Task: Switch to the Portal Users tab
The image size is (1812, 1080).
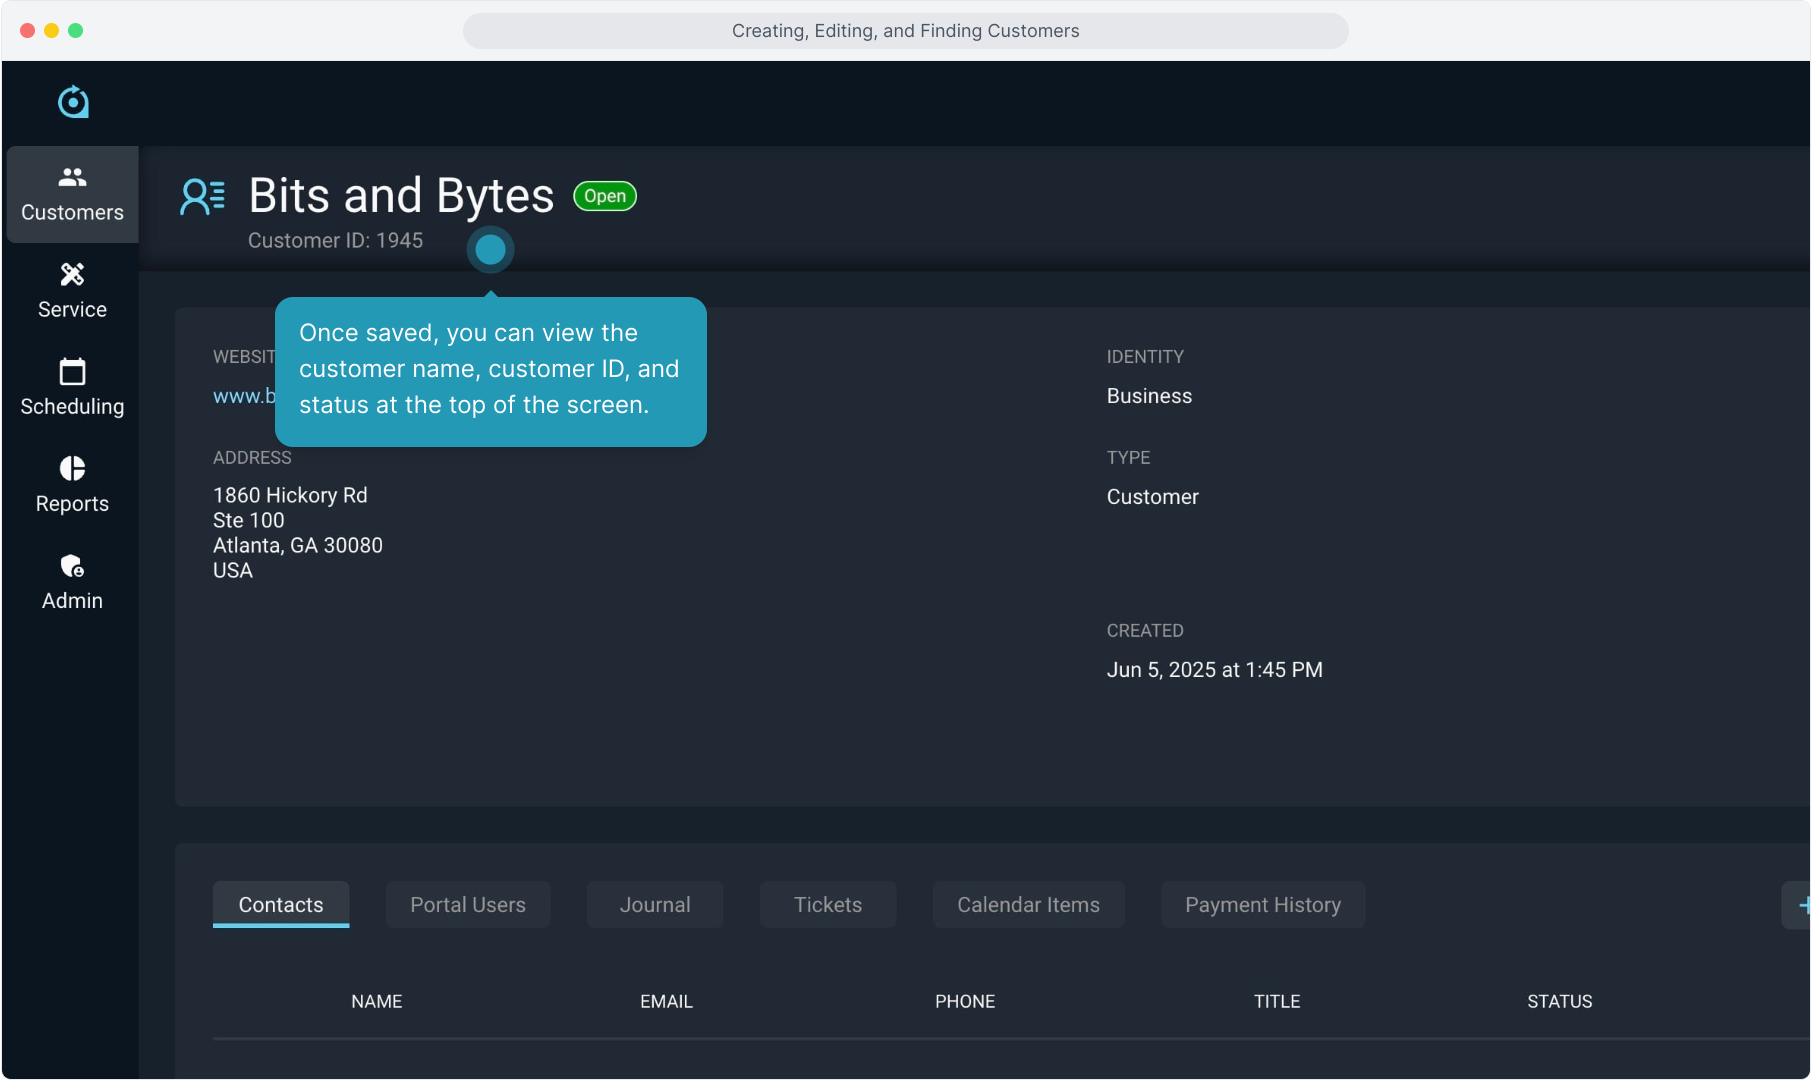Action: [x=467, y=905]
